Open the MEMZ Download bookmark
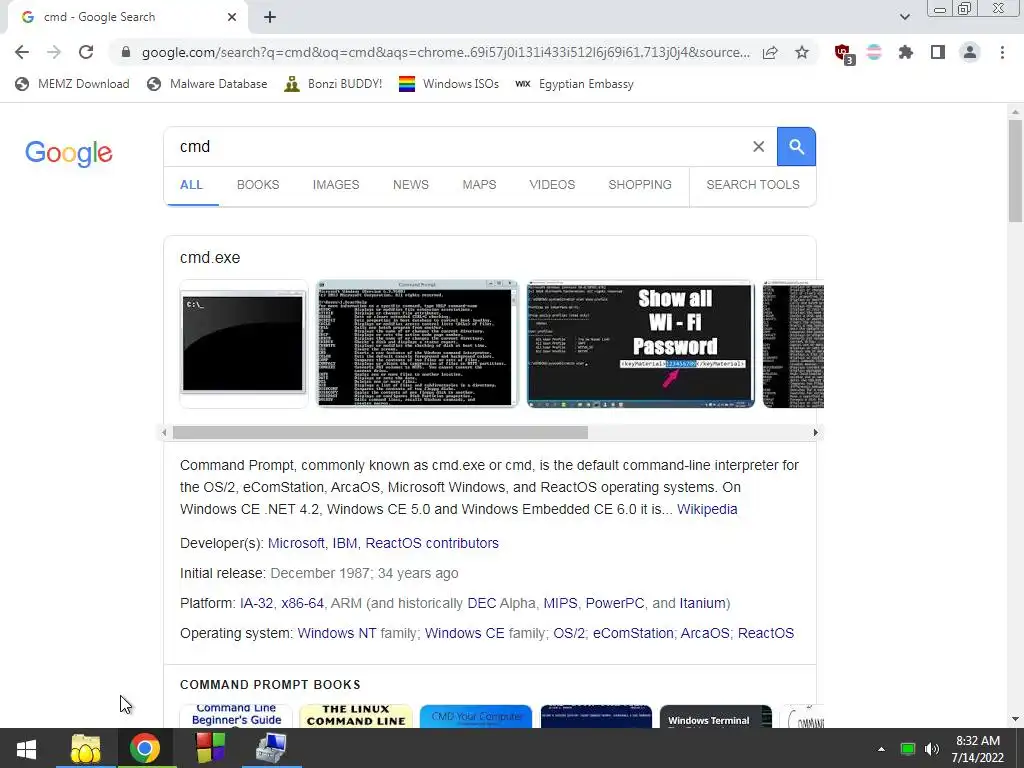The height and width of the screenshot is (768, 1024). coord(72,84)
